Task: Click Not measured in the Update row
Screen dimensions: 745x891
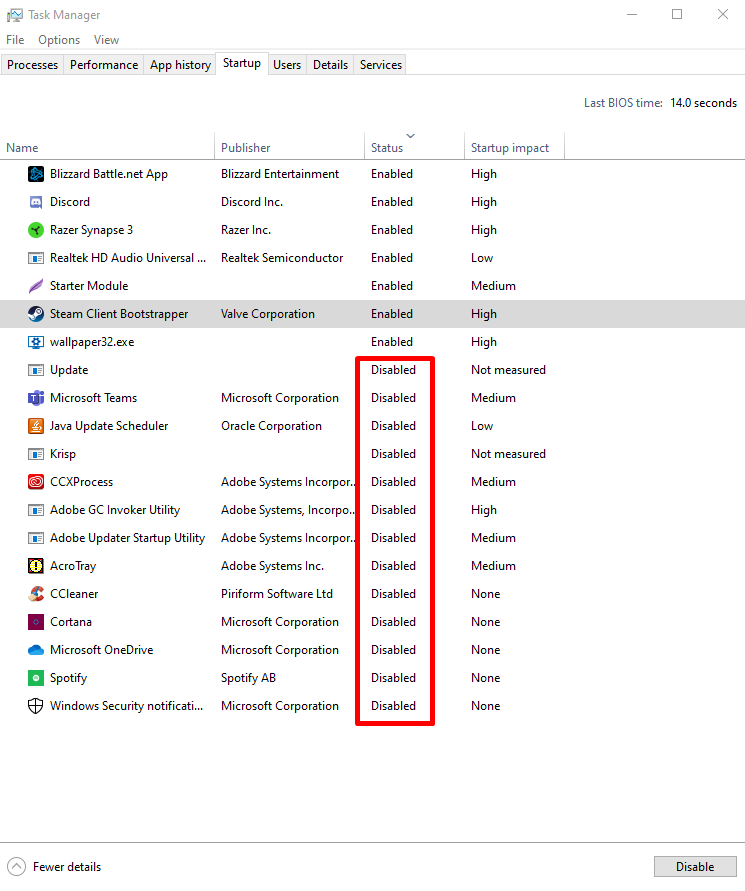Action: coord(508,370)
